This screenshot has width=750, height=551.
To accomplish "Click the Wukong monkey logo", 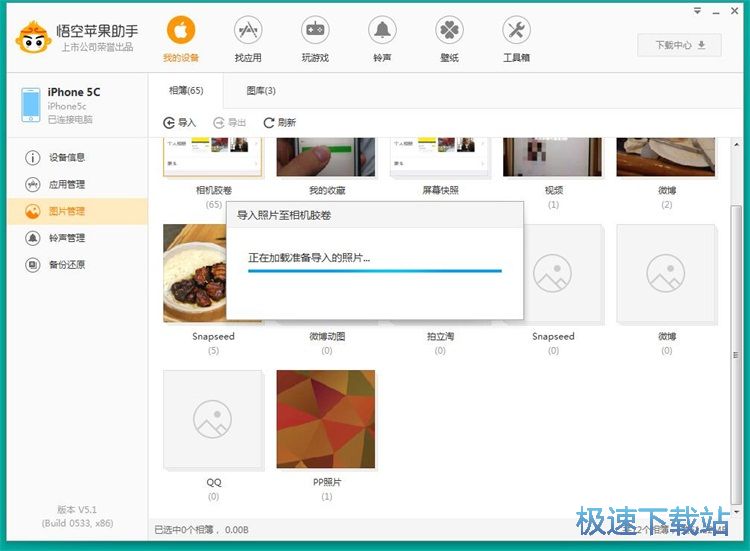I will point(33,37).
